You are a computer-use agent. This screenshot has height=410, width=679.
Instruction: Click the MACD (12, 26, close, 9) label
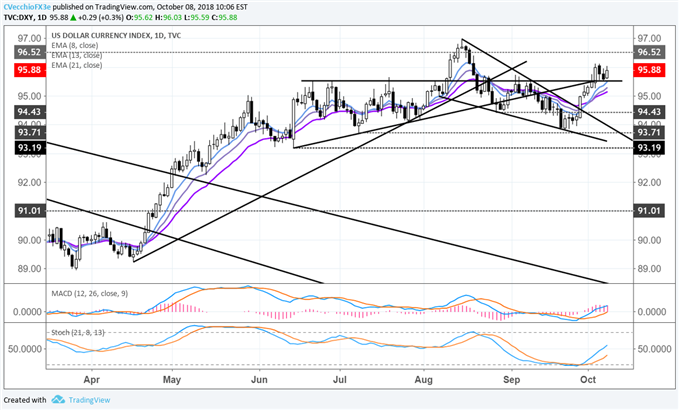pyautogui.click(x=90, y=294)
